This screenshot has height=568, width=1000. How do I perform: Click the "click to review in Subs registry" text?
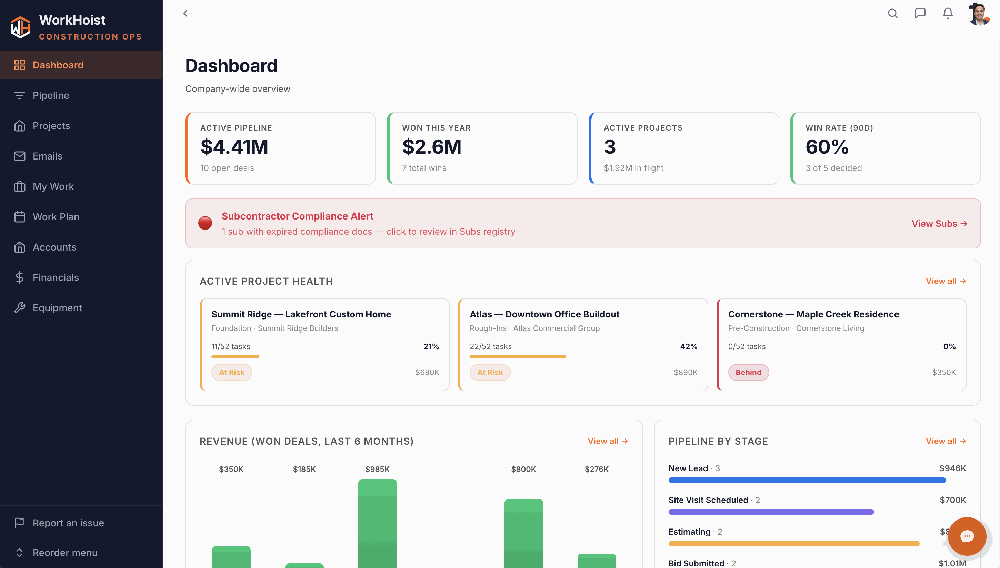coord(451,232)
